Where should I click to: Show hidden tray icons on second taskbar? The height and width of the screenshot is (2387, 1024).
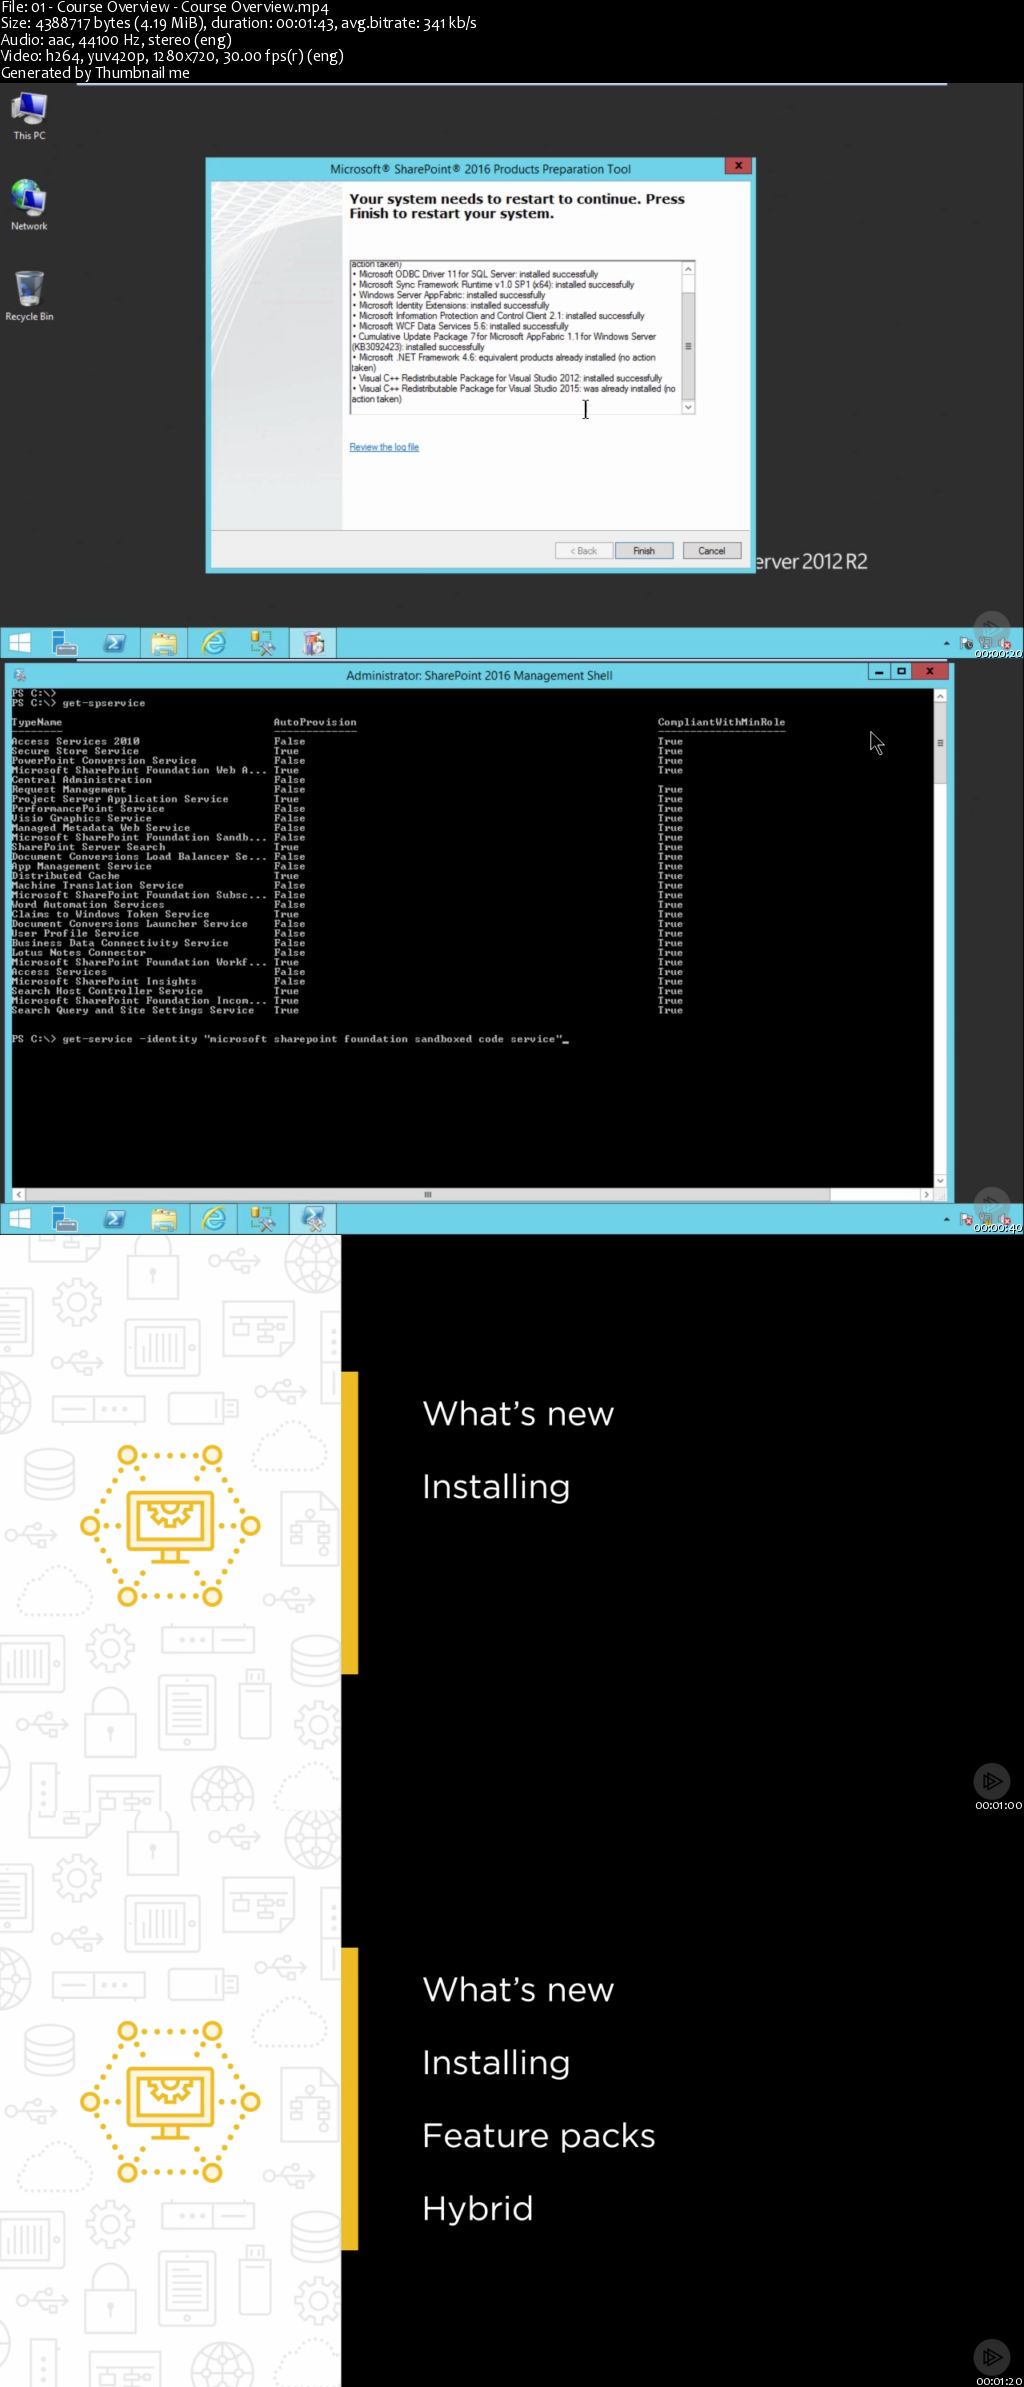coord(946,1219)
